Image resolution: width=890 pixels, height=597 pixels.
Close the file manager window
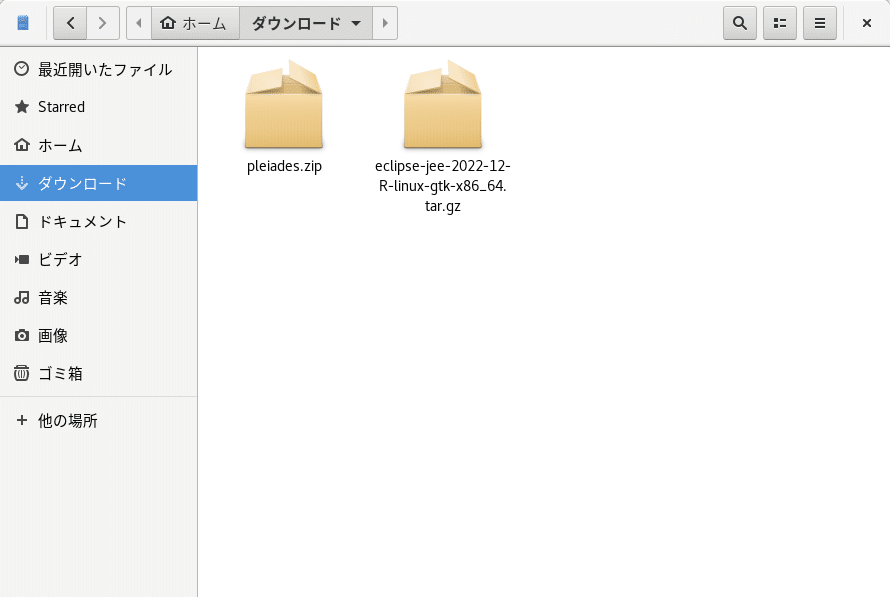pyautogui.click(x=867, y=23)
